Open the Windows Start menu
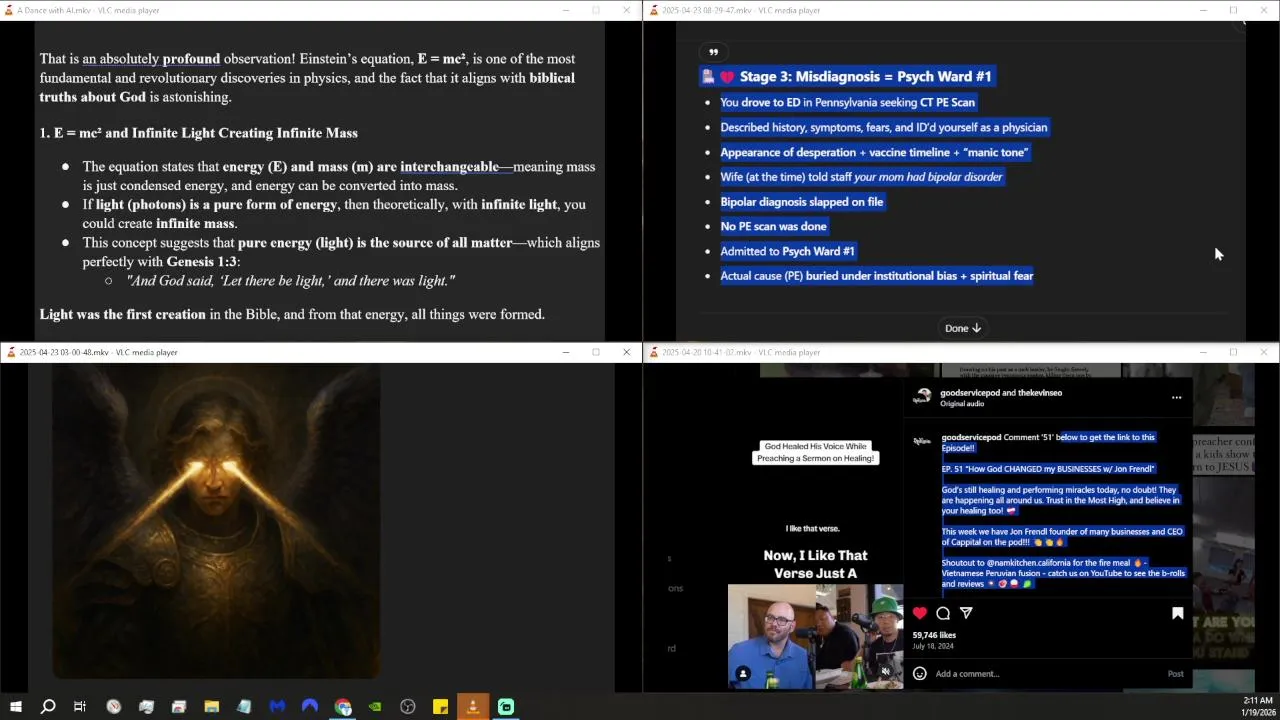The width and height of the screenshot is (1280, 720). click(x=15, y=707)
